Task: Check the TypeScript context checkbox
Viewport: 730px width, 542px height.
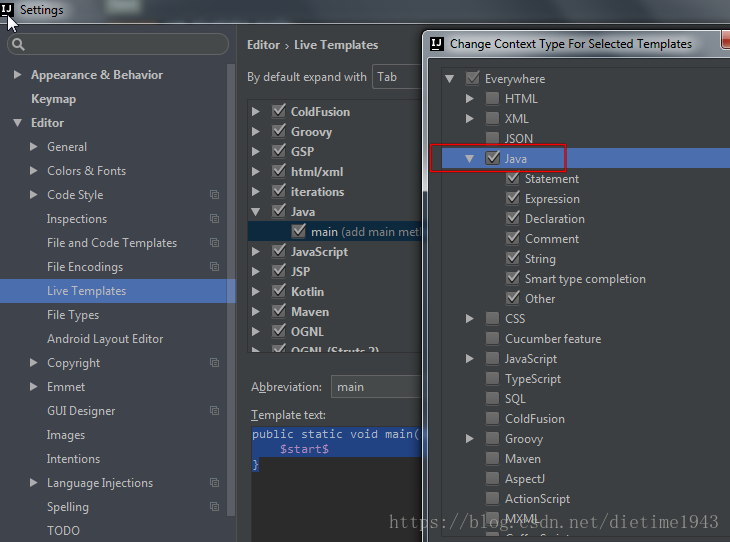Action: coord(493,379)
